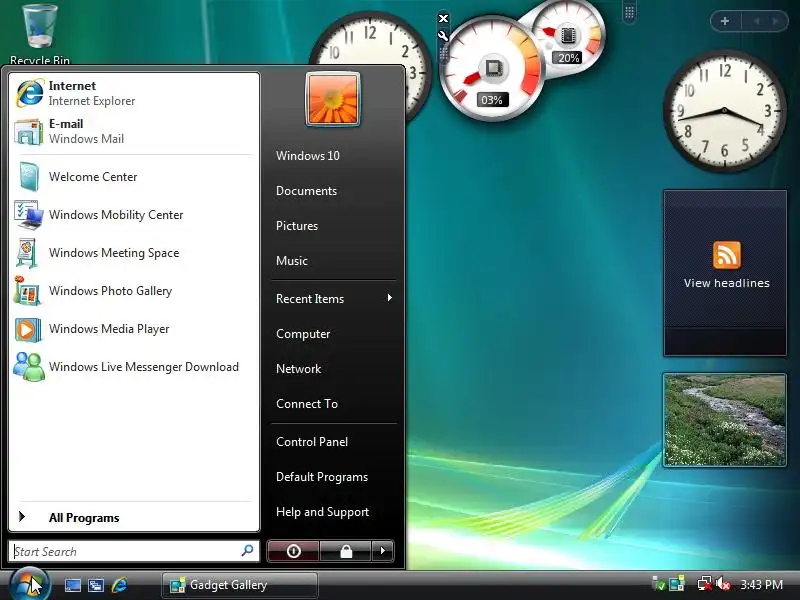
Task: Open Windows Live Messenger Download
Action: [134, 367]
